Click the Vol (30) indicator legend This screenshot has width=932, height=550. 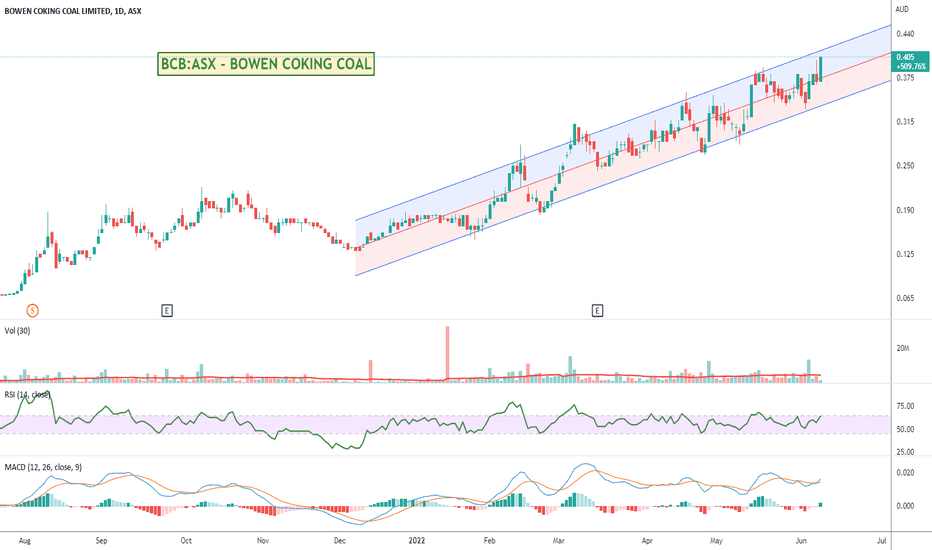point(17,331)
